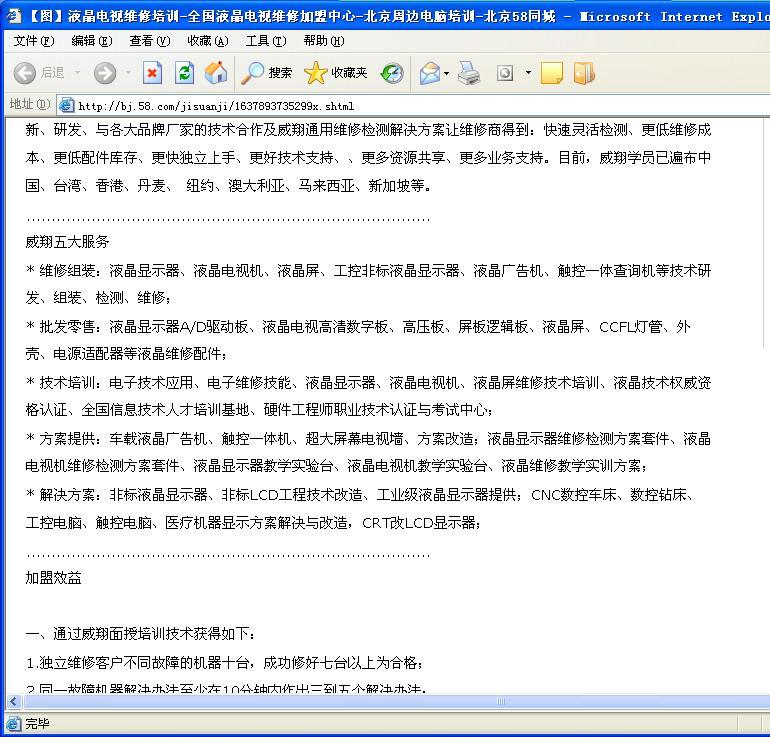Click the address bar URL field
Viewport: 770px width, 737px height.
(x=400, y=105)
